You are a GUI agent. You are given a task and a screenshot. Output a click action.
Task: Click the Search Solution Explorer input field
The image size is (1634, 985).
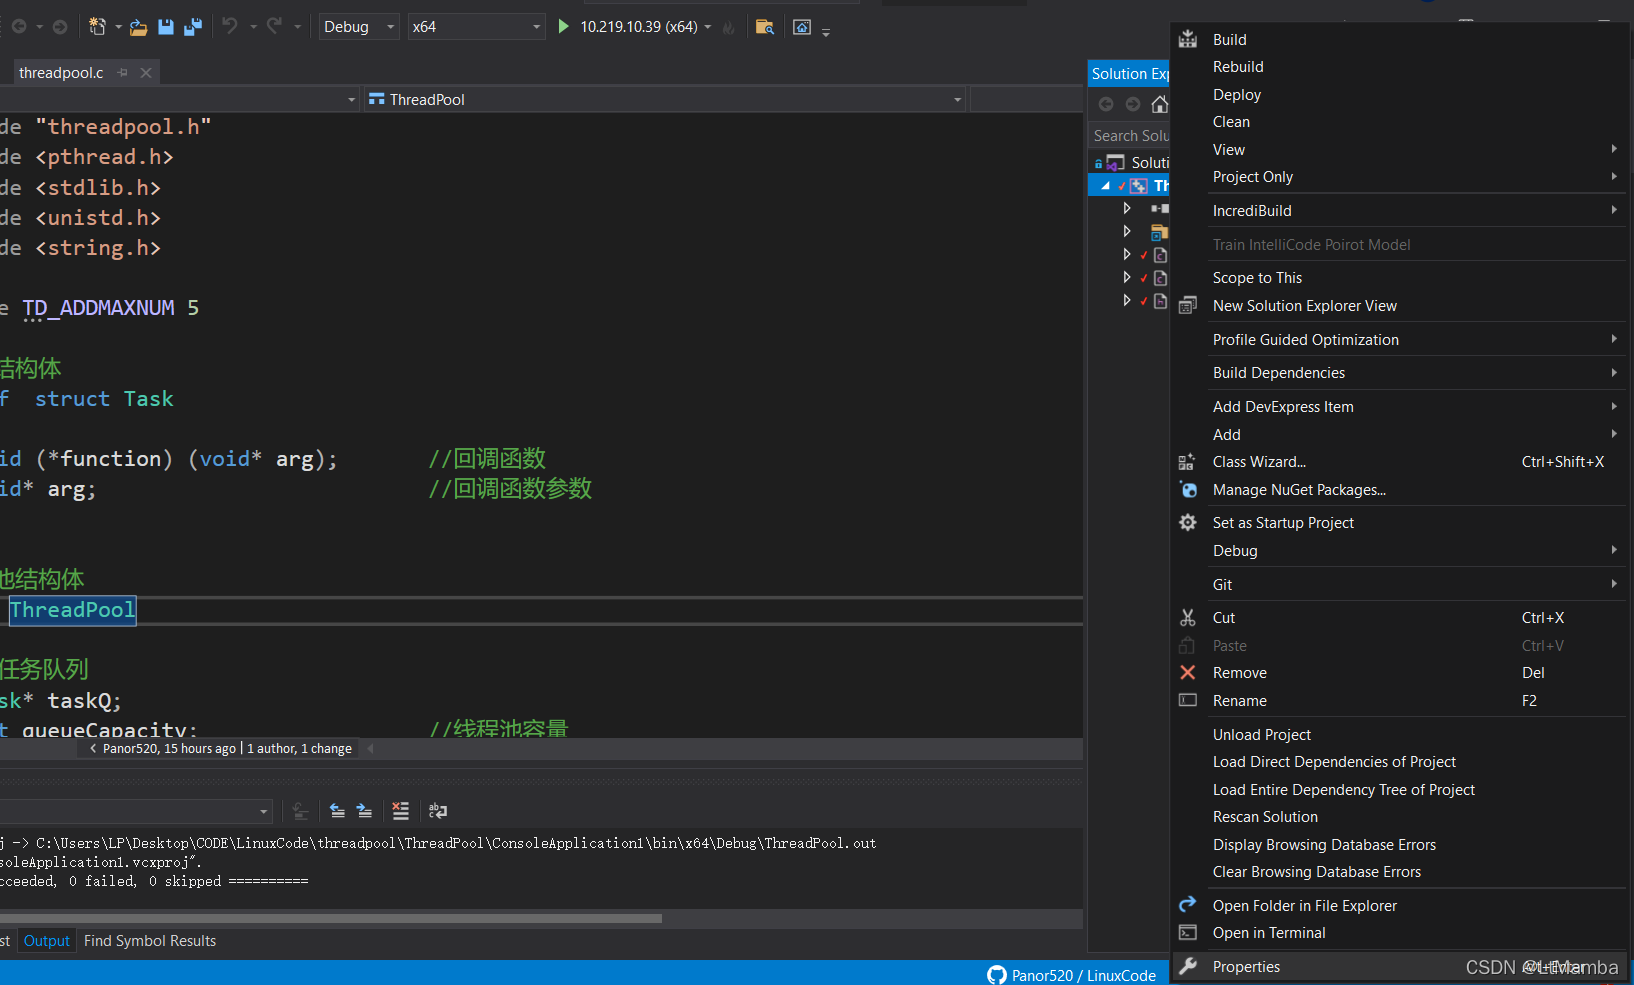click(x=1130, y=135)
